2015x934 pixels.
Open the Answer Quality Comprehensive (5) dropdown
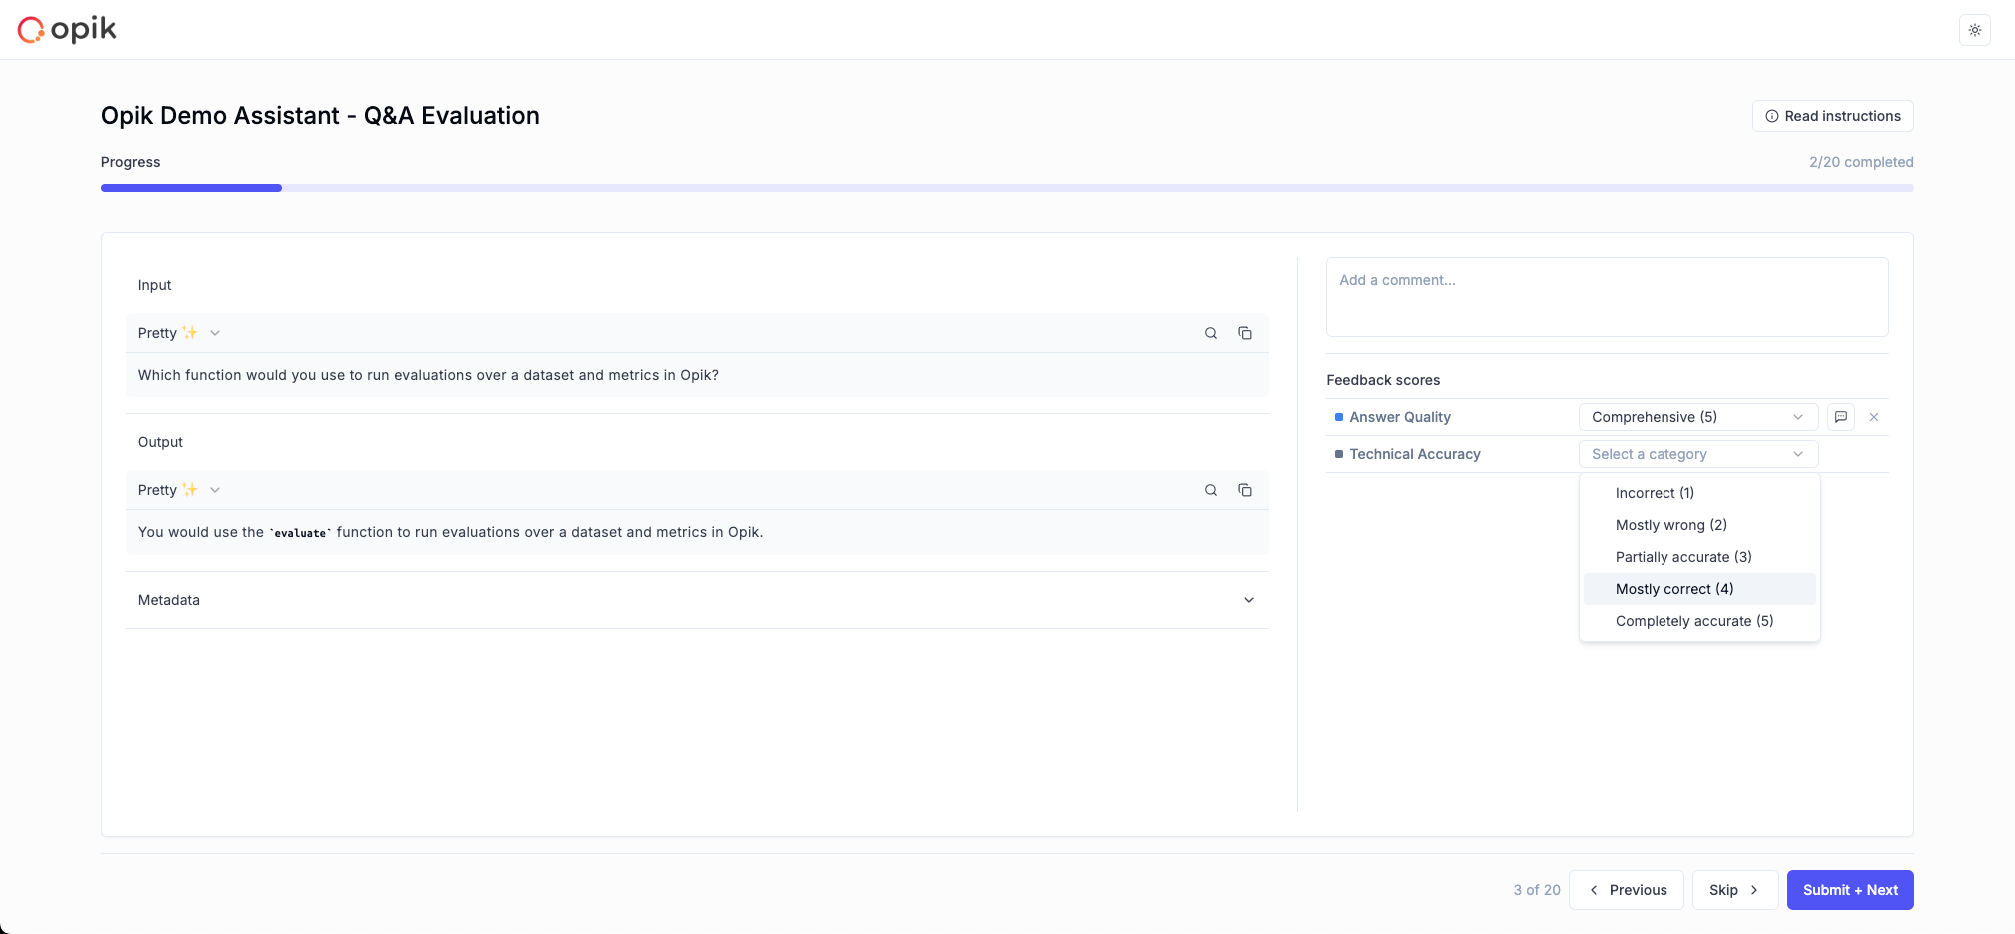point(1697,417)
